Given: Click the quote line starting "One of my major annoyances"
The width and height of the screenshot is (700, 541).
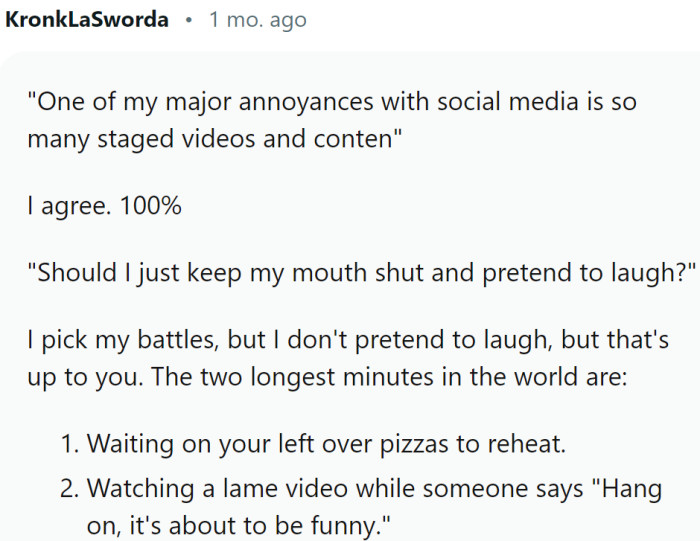Looking at the screenshot, I should point(332,102).
